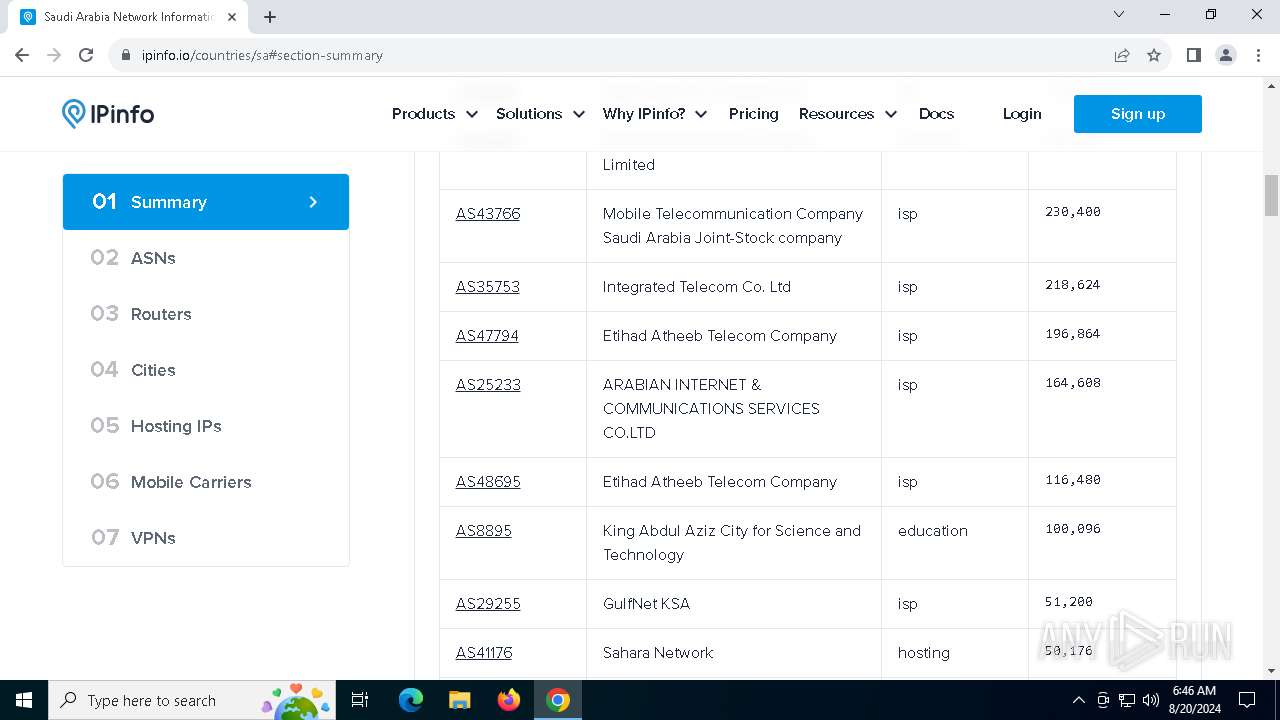
Task: Select the text 'GulfNet KSA'
Action: 646,604
